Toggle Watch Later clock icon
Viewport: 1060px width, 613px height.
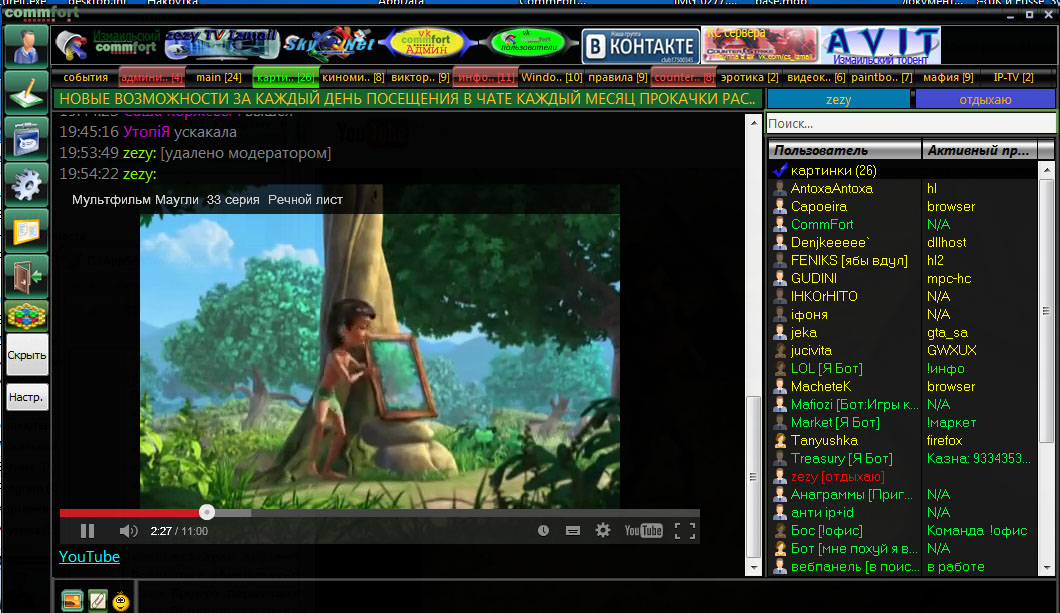pyautogui.click(x=543, y=531)
